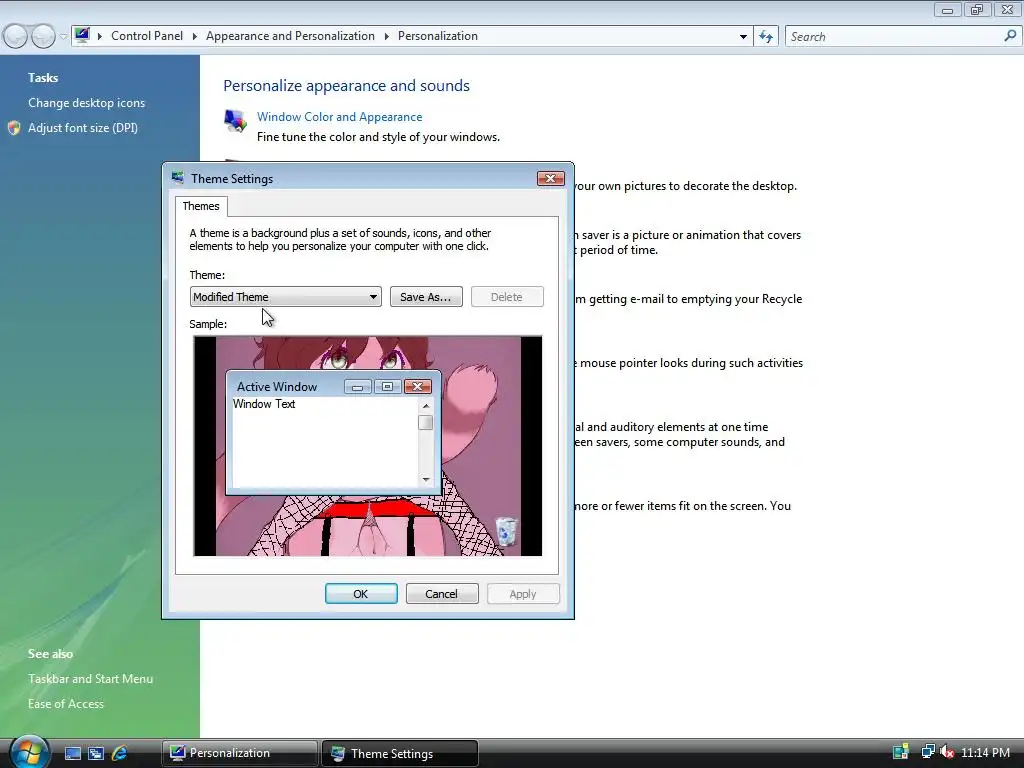Cancel the Theme Settings dialog
Viewport: 1024px width, 768px height.
[442, 594]
